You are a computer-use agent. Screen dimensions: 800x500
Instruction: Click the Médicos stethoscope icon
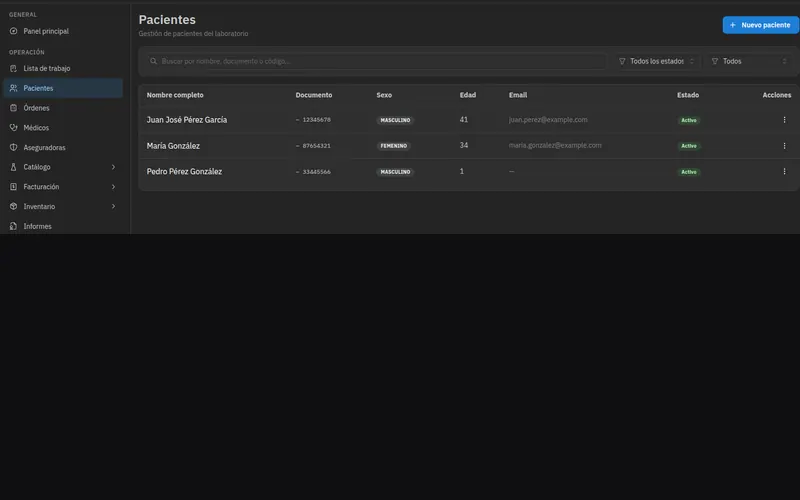click(x=13, y=128)
